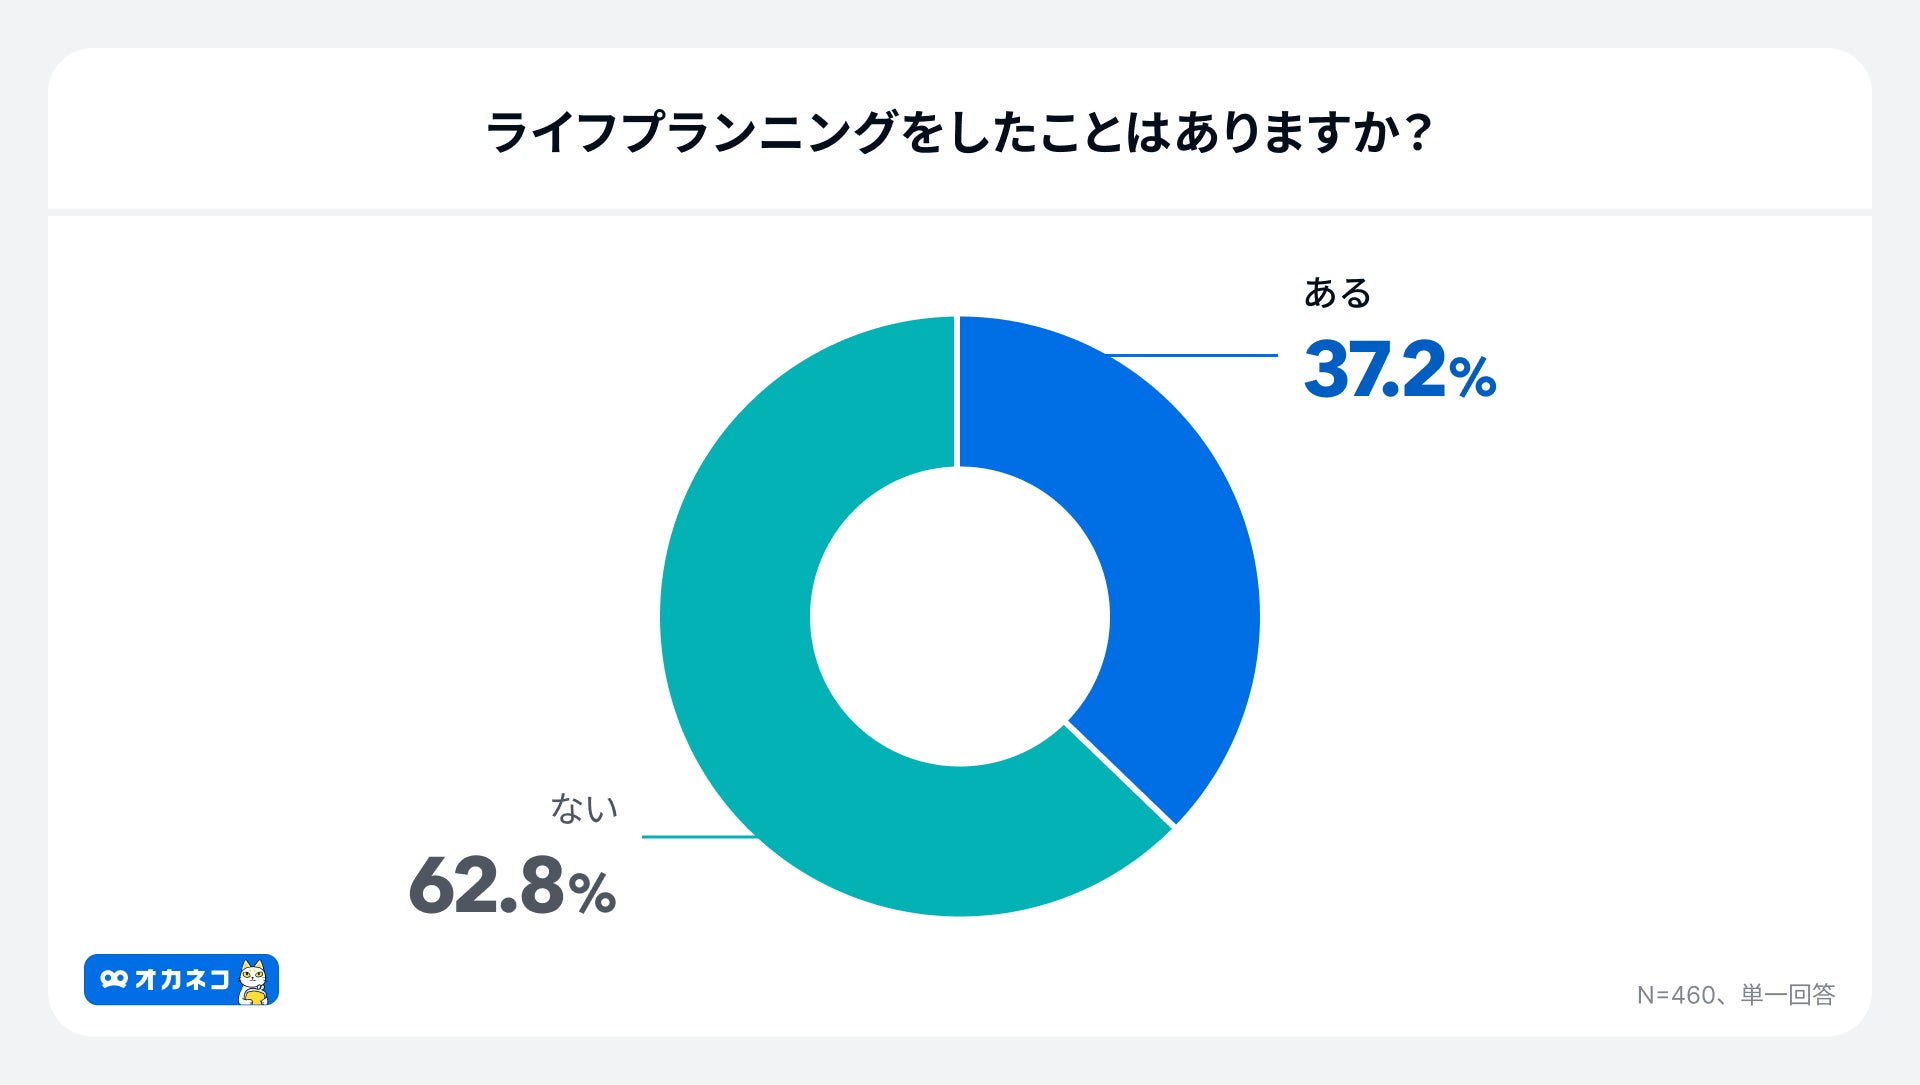Click the gray divider line below the title
This screenshot has height=1085, width=1920.
(x=958, y=212)
